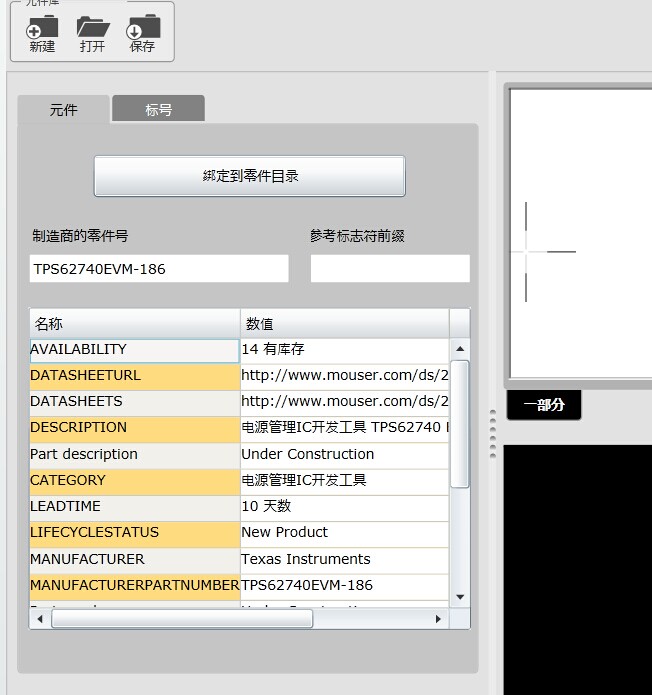
Task: Click the panel splitter grip dots
Action: [x=493, y=434]
